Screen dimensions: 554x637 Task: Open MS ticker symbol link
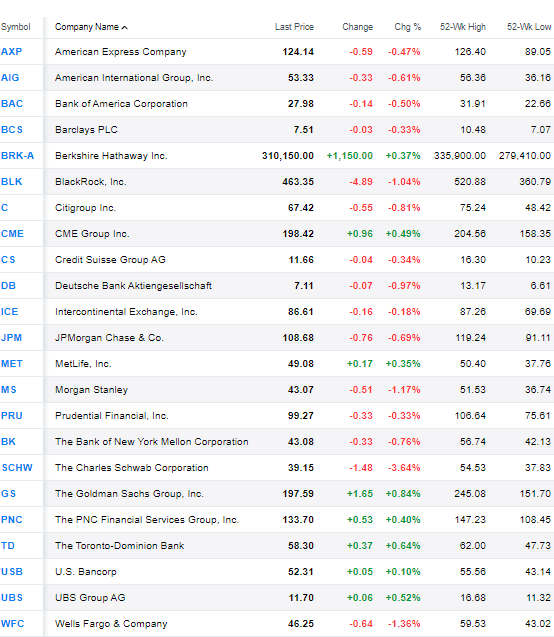pyautogui.click(x=9, y=390)
